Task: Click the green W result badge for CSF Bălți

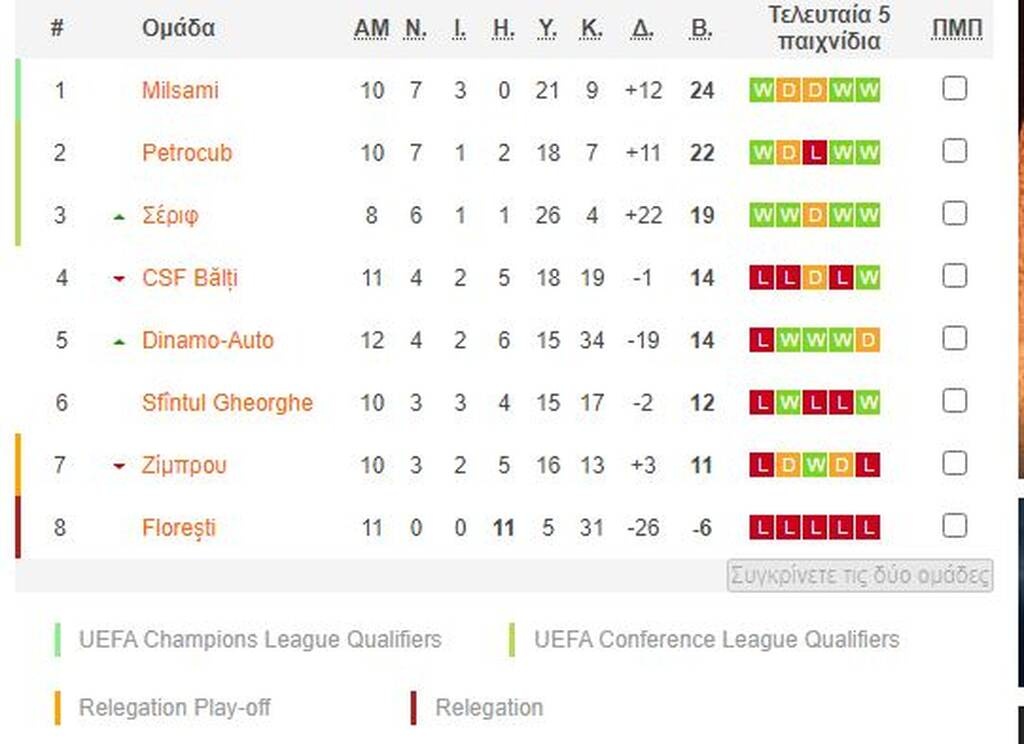Action: point(868,278)
